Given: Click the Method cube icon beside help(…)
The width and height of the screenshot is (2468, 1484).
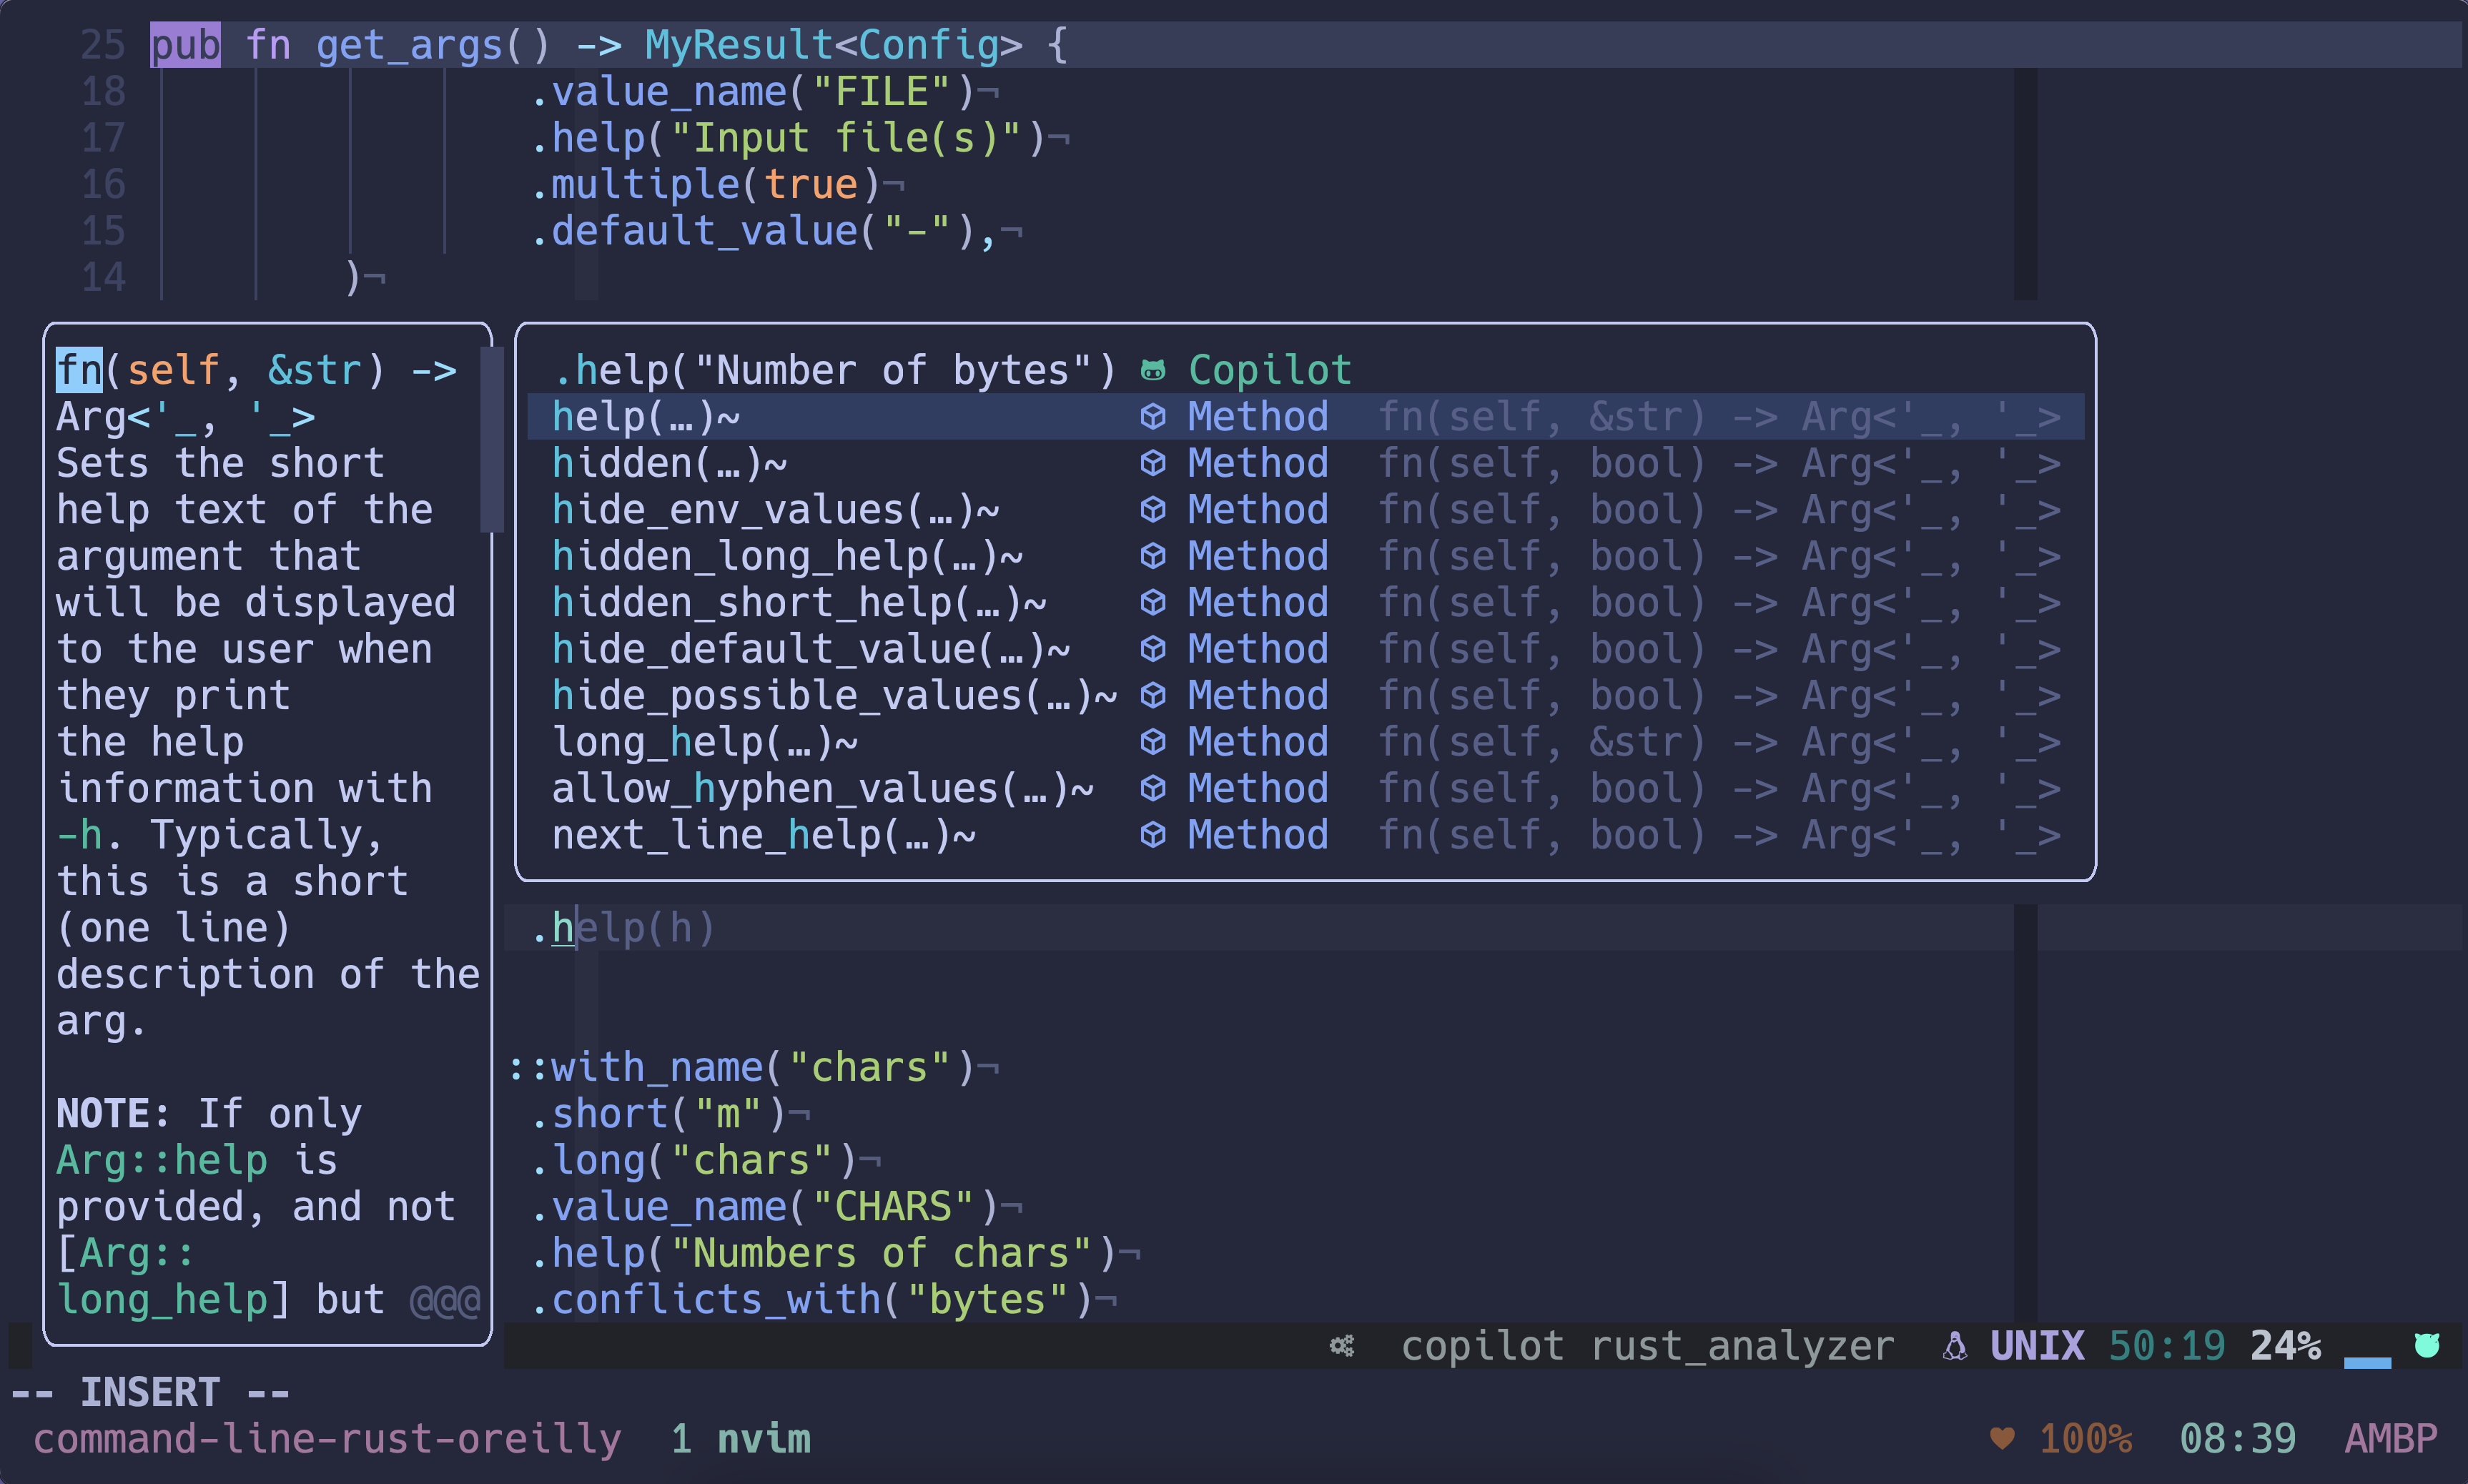Looking at the screenshot, I should (x=1153, y=417).
